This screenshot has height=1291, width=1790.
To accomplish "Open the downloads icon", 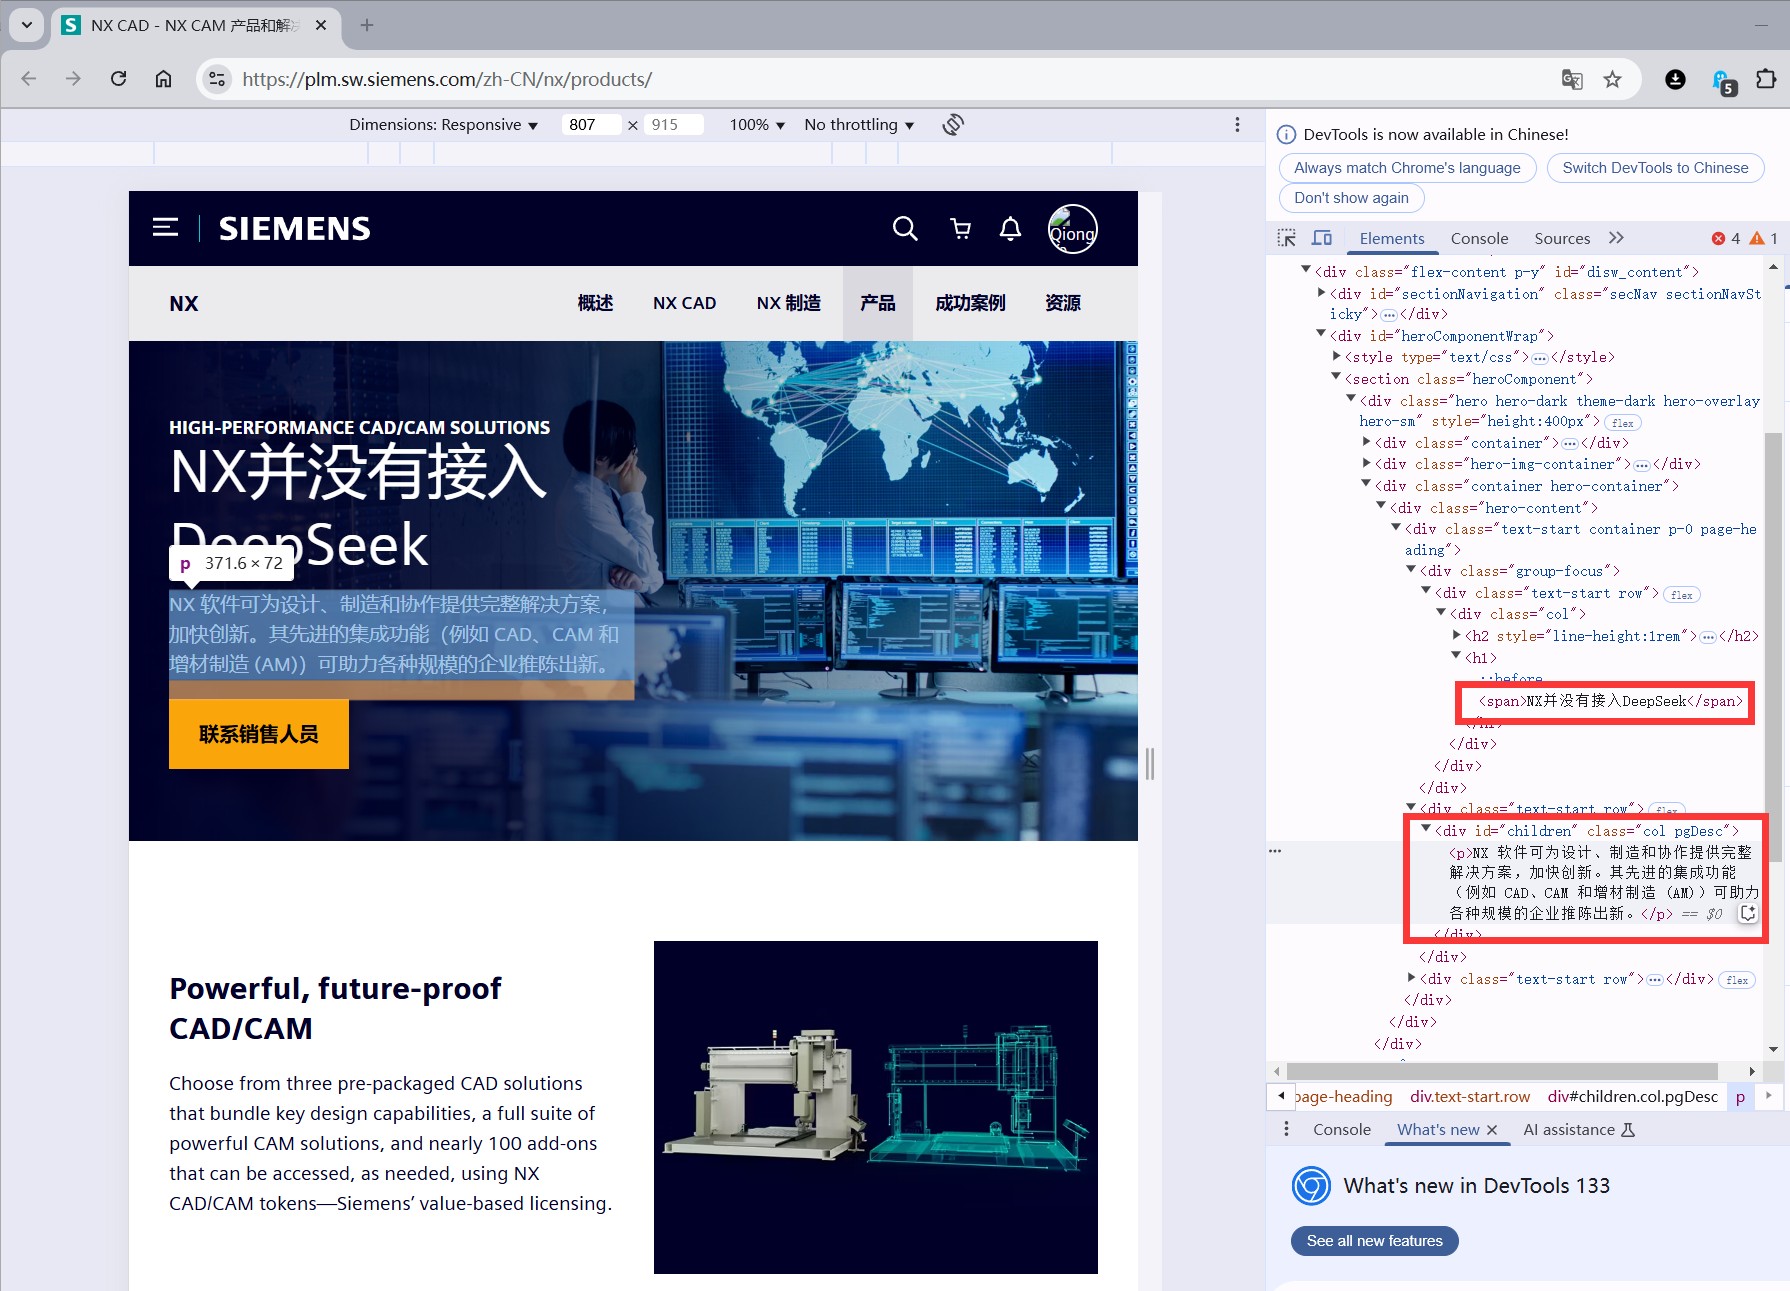I will click(1675, 79).
